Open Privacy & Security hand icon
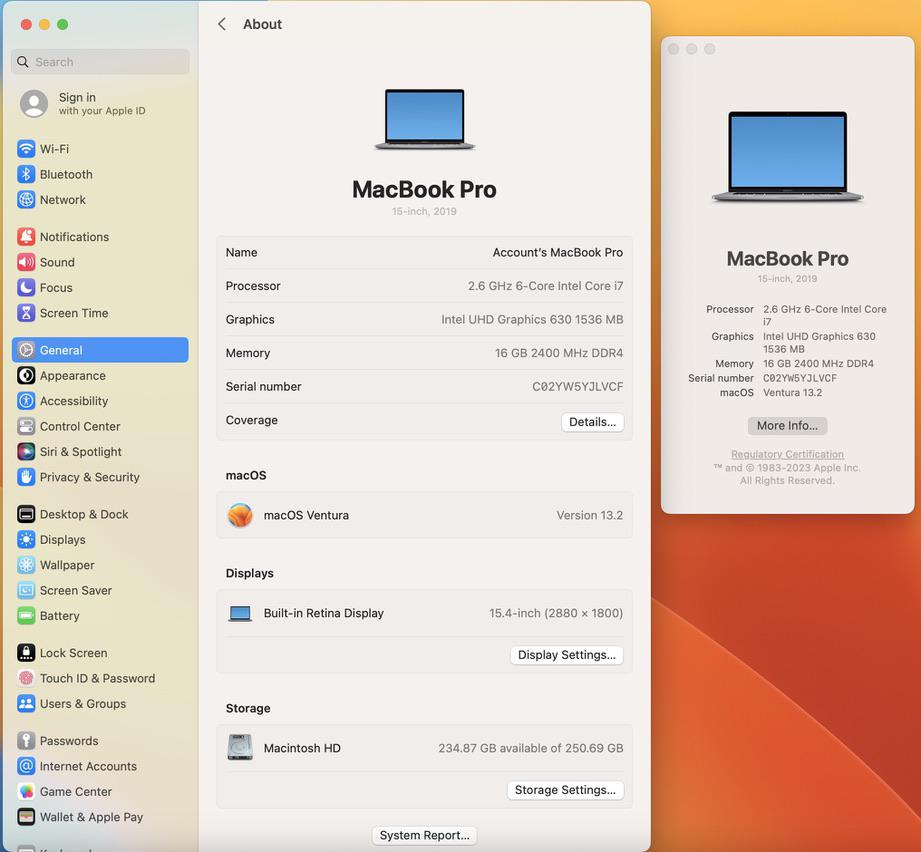This screenshot has width=921, height=852. [26, 477]
